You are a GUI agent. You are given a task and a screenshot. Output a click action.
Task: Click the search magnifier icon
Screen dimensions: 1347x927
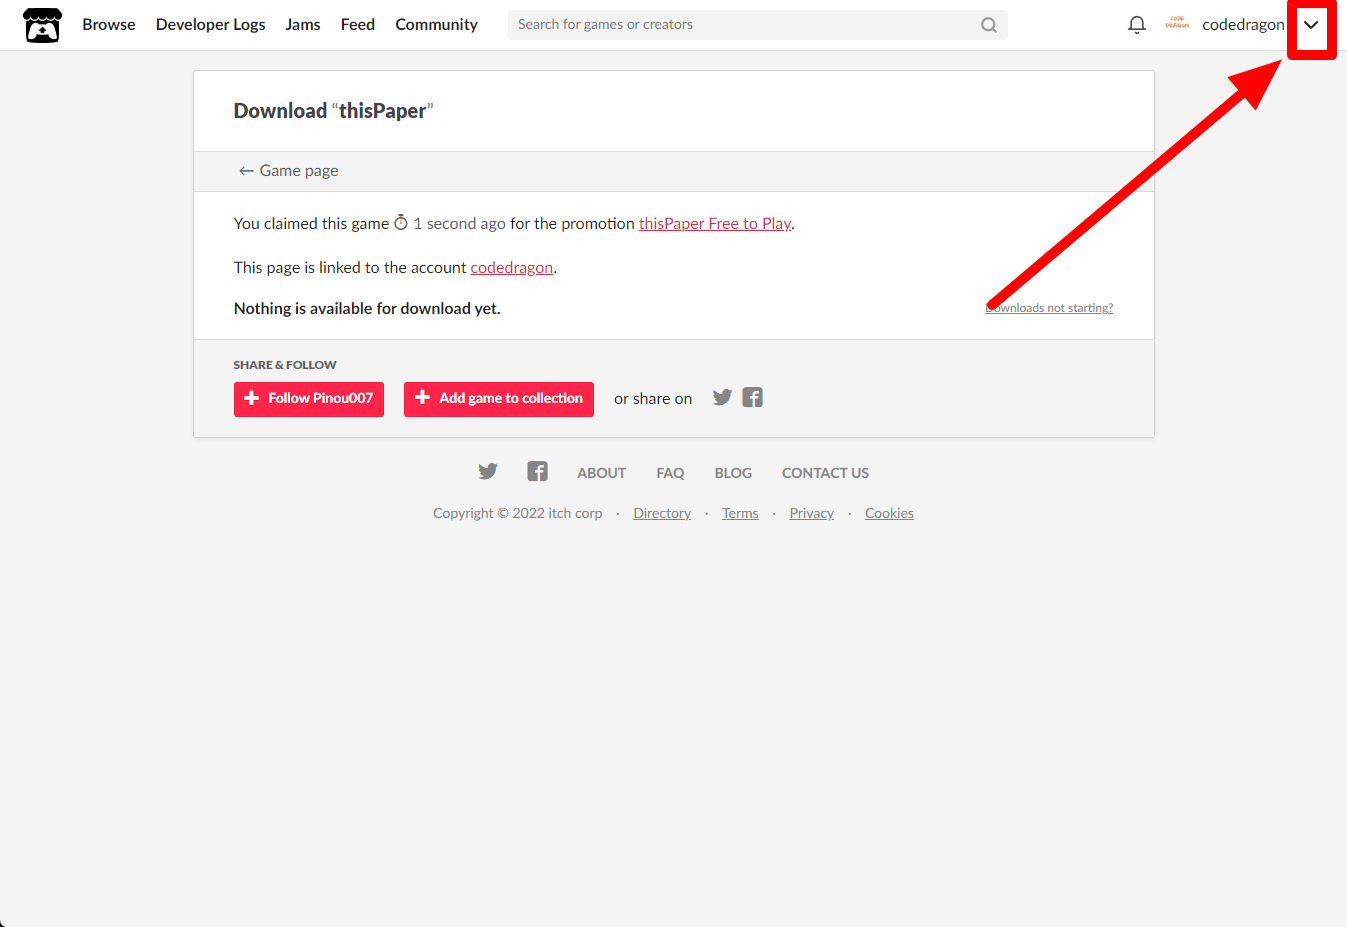tap(989, 25)
